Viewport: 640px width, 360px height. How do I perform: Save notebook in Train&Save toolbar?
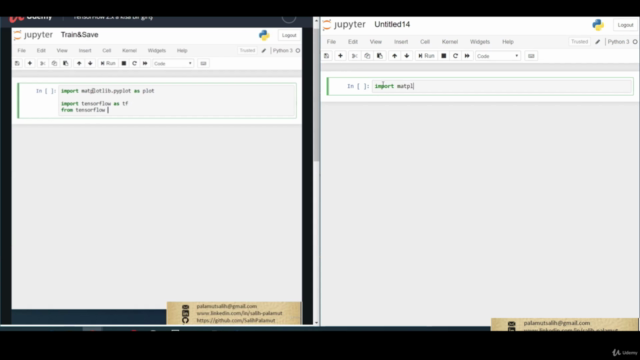[17, 63]
